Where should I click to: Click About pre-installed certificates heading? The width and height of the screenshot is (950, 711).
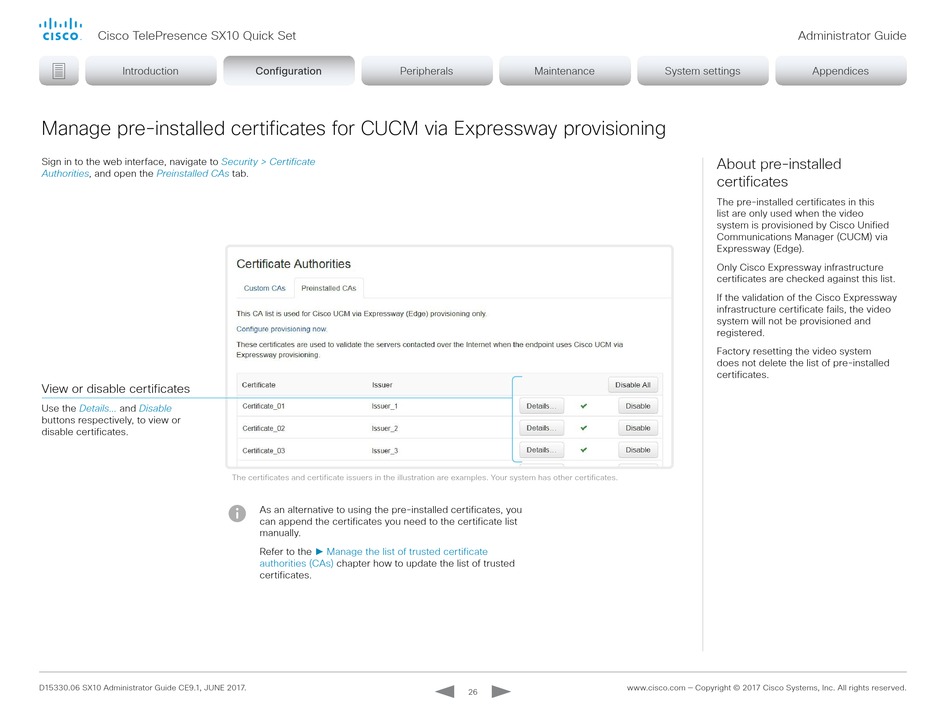(779, 173)
